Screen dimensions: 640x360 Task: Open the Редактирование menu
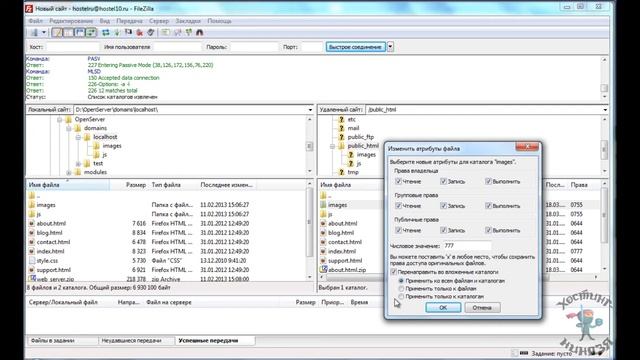click(71, 21)
